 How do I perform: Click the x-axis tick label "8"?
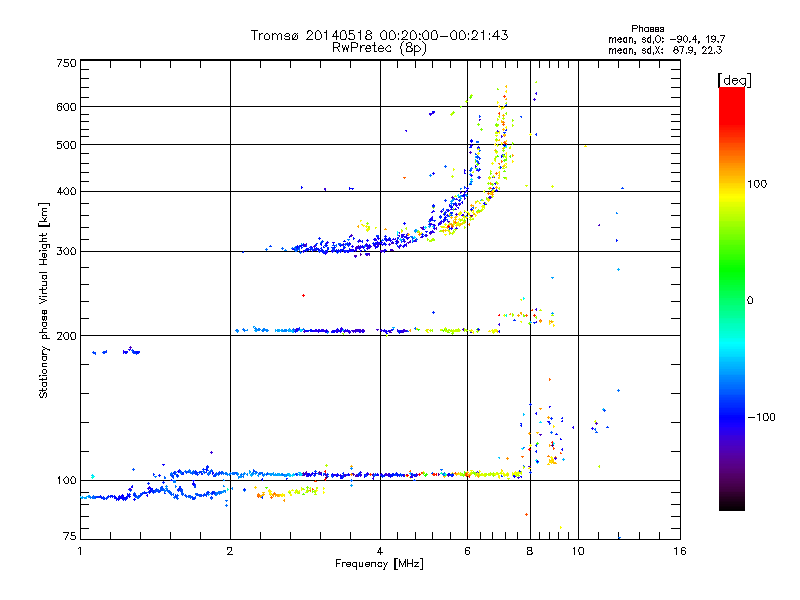[x=530, y=551]
